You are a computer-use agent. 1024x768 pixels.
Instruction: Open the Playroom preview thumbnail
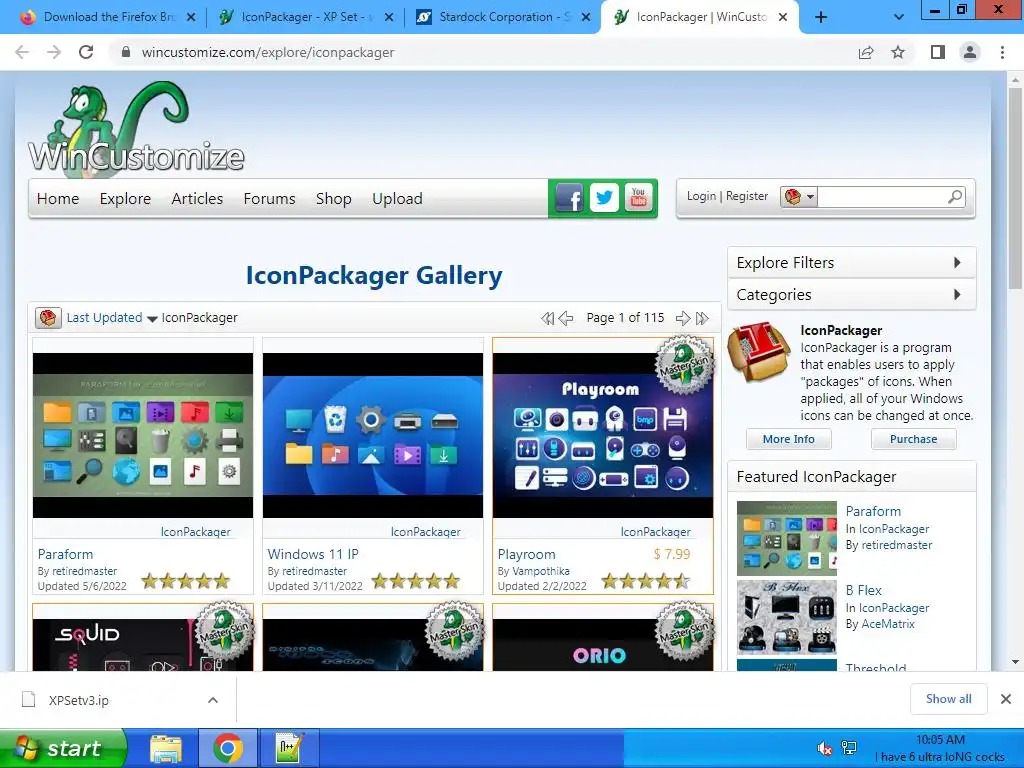[x=603, y=436]
